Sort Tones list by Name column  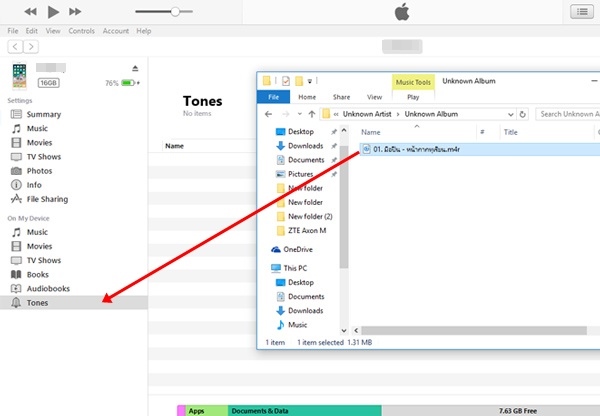click(174, 146)
